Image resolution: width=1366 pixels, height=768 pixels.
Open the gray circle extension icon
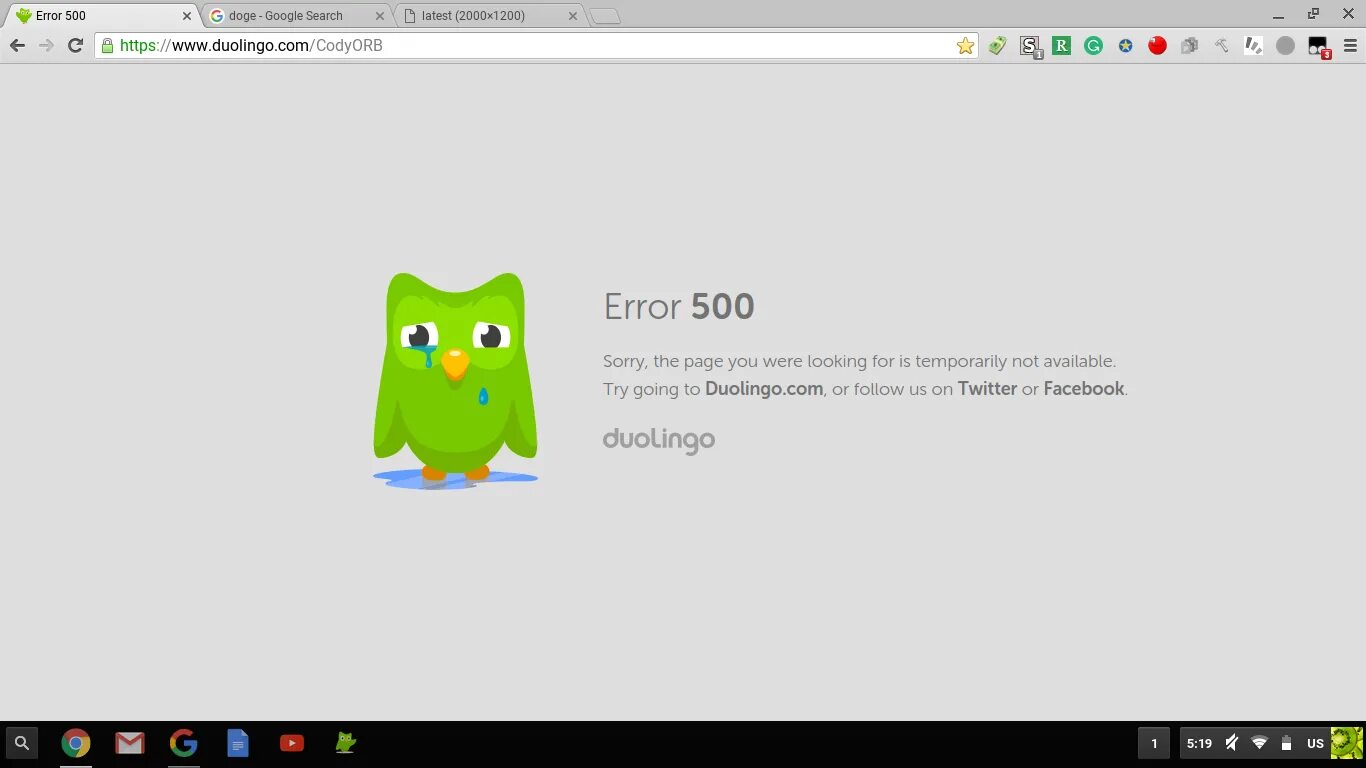(1286, 46)
